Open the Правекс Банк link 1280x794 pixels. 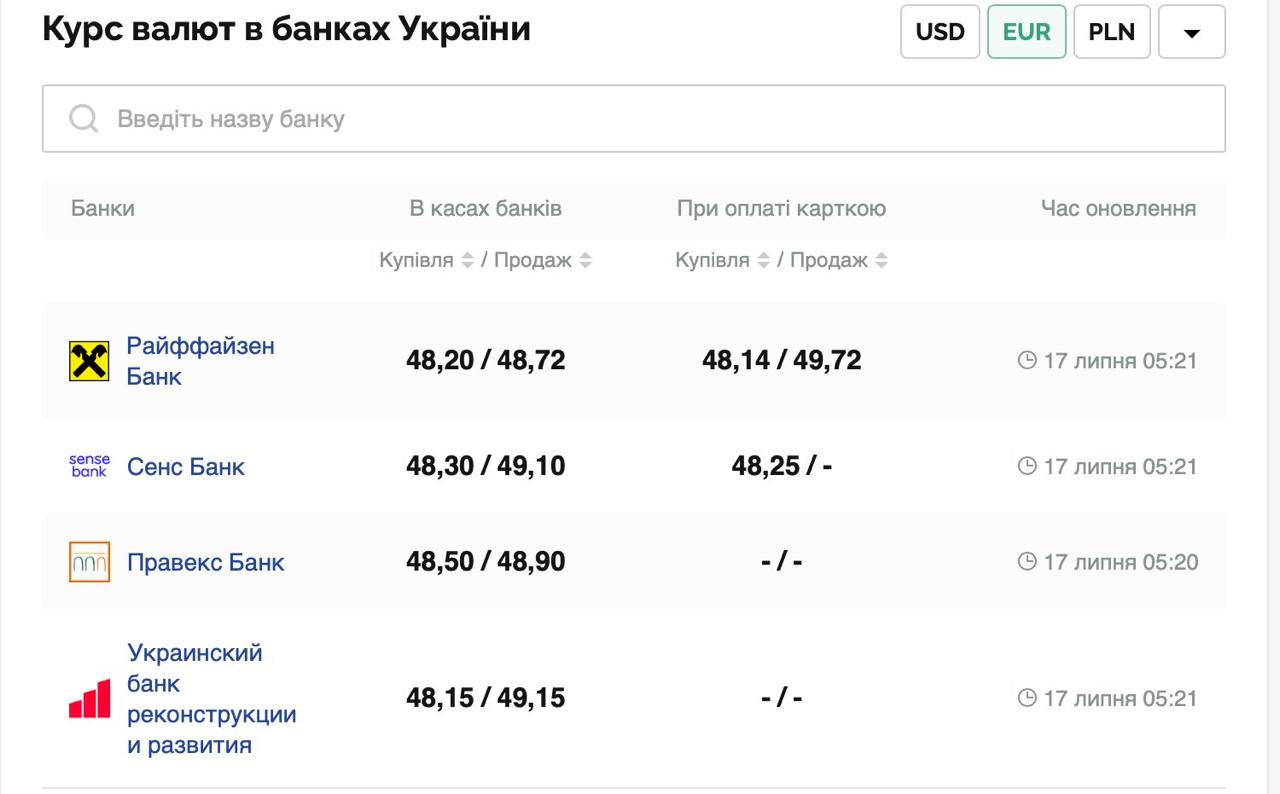(205, 563)
